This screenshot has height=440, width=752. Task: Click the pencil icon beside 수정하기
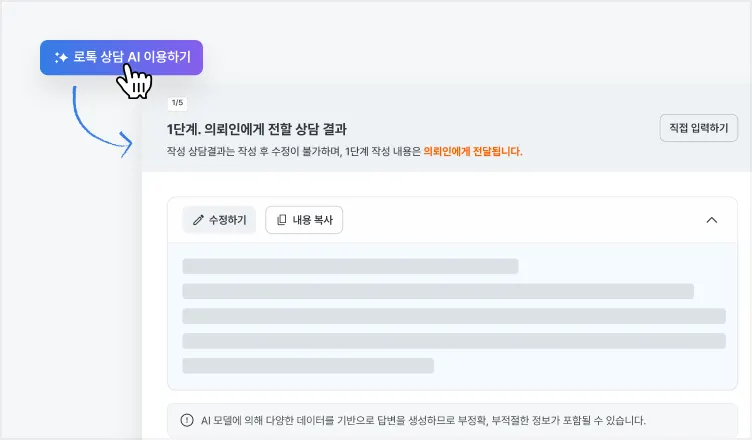tap(198, 220)
